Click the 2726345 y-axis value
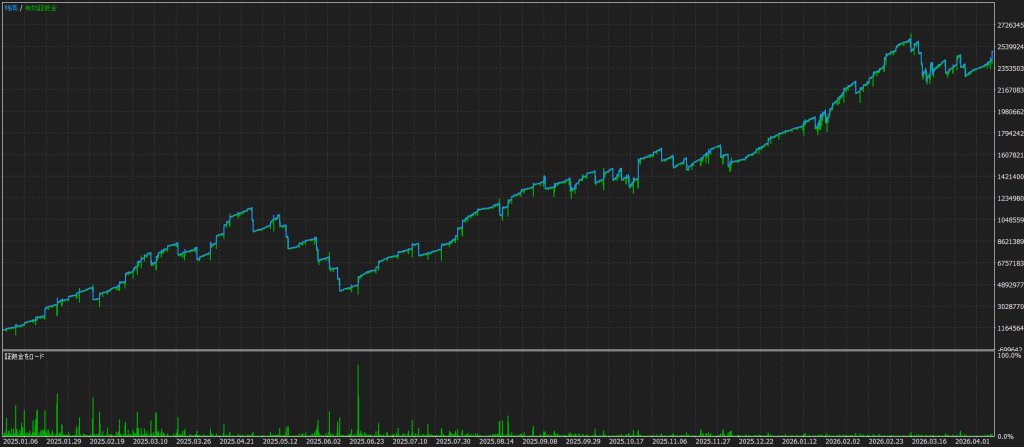1024x447 pixels. pyautogui.click(x=1010, y=25)
